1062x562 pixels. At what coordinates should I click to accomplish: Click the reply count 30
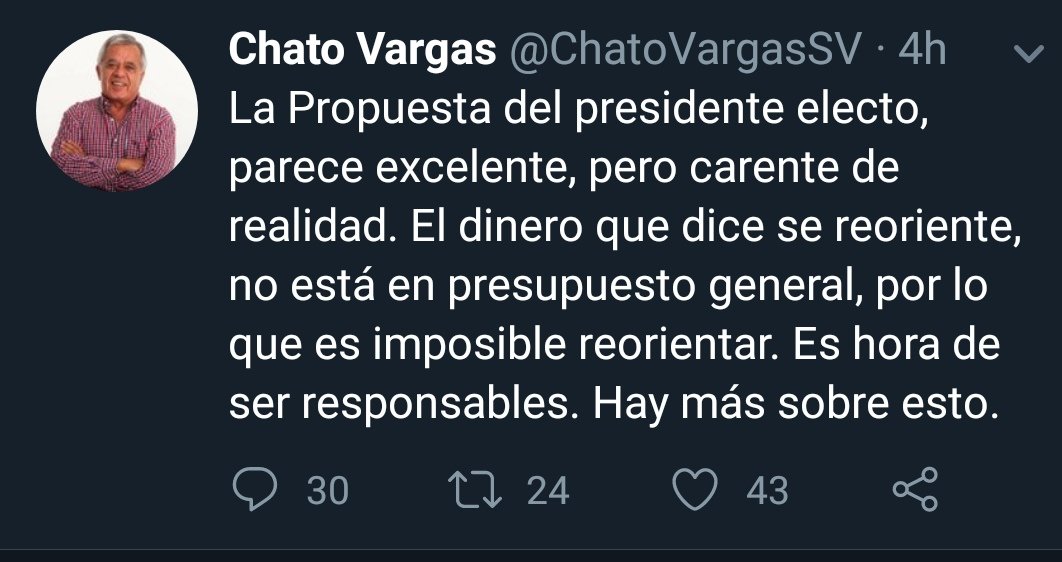[x=327, y=491]
